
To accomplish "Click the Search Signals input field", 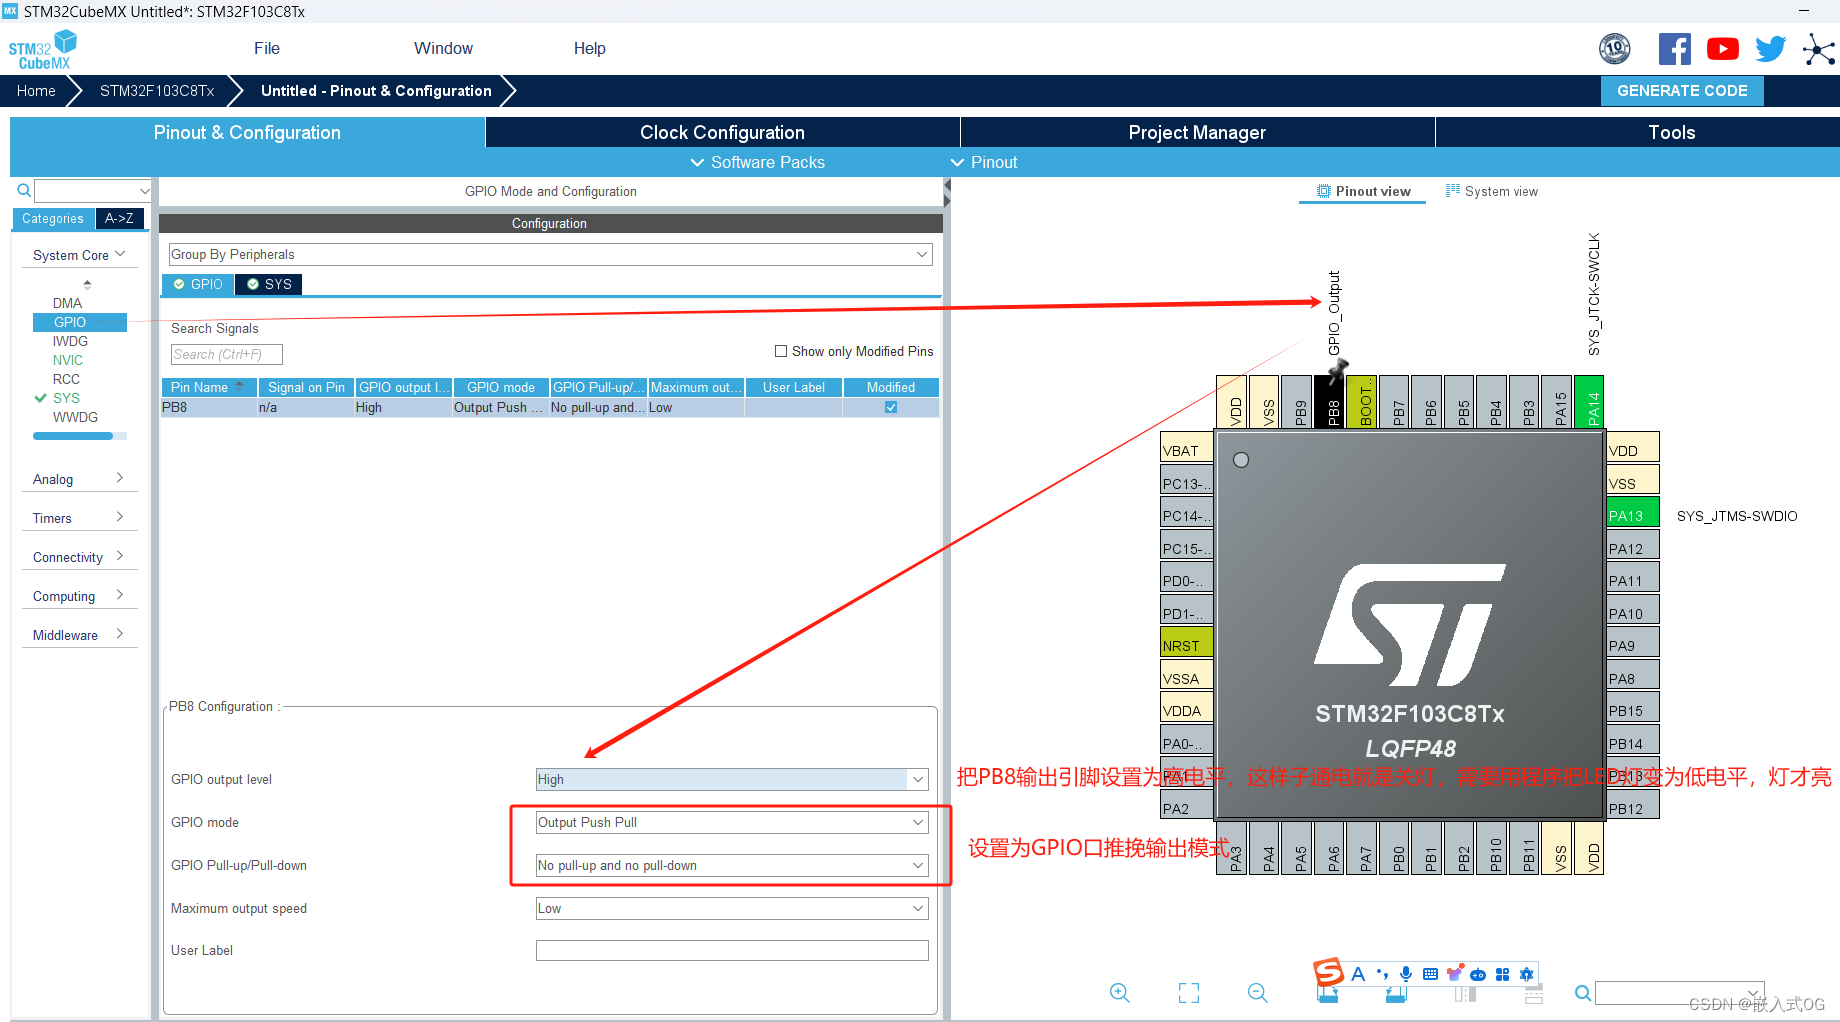I will click(x=227, y=354).
